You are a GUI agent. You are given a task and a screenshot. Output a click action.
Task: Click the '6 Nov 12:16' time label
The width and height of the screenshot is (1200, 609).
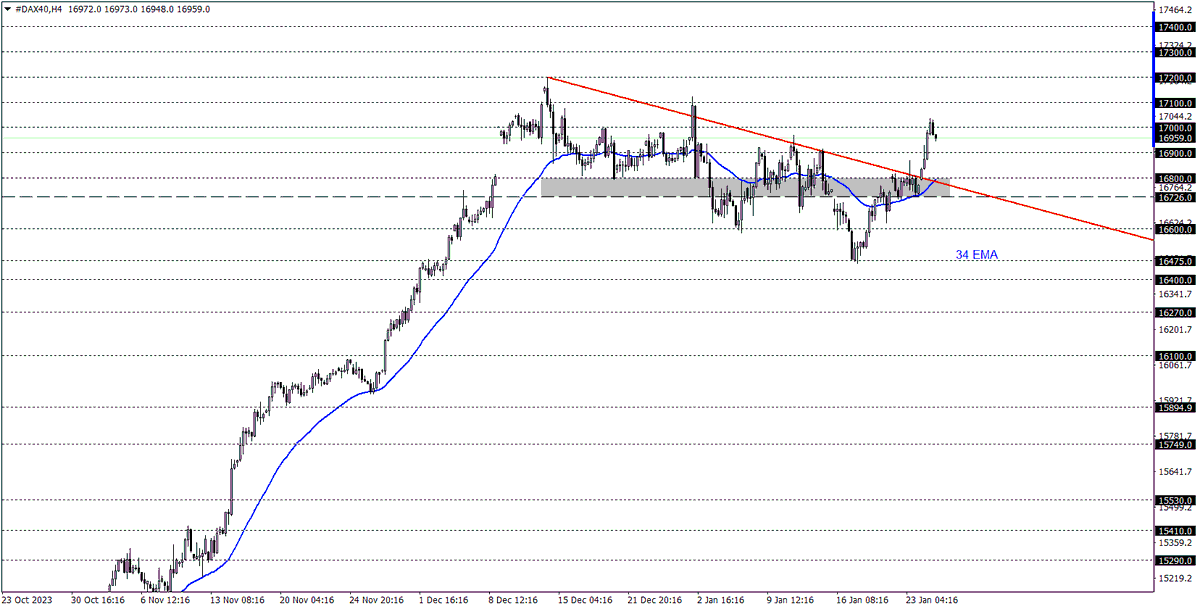(165, 600)
